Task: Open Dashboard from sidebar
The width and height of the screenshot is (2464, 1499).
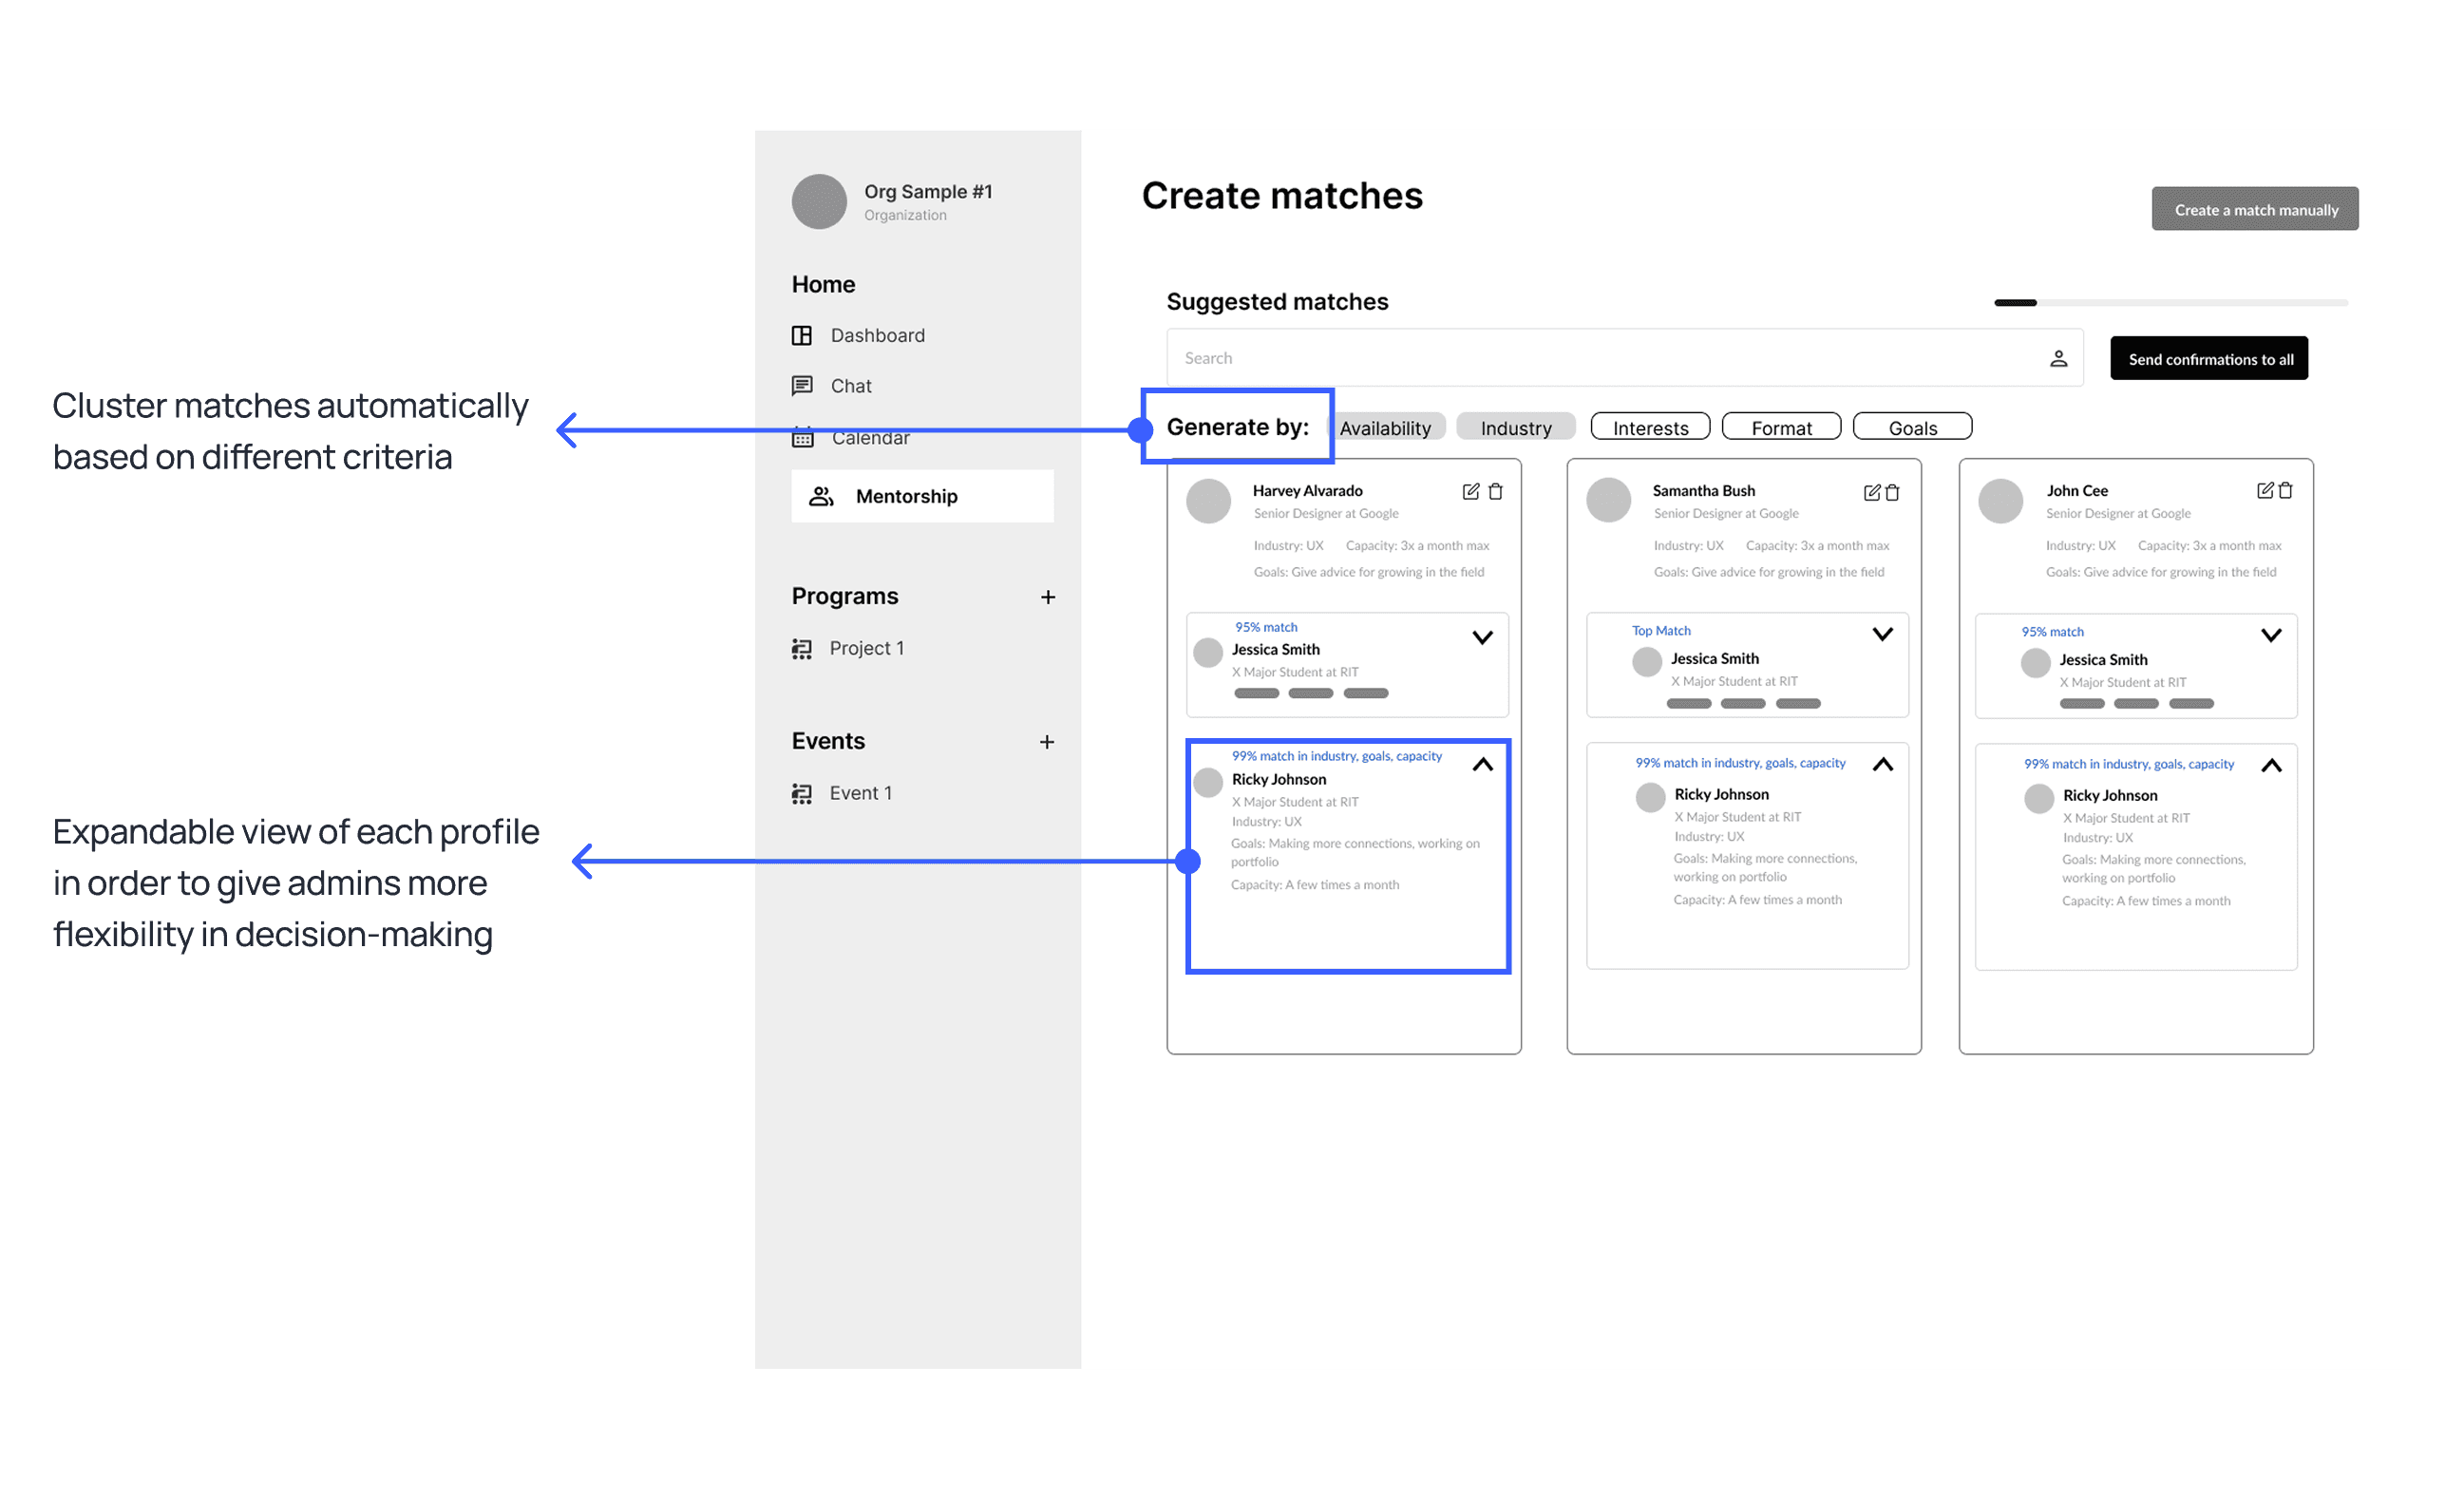Action: (x=876, y=335)
